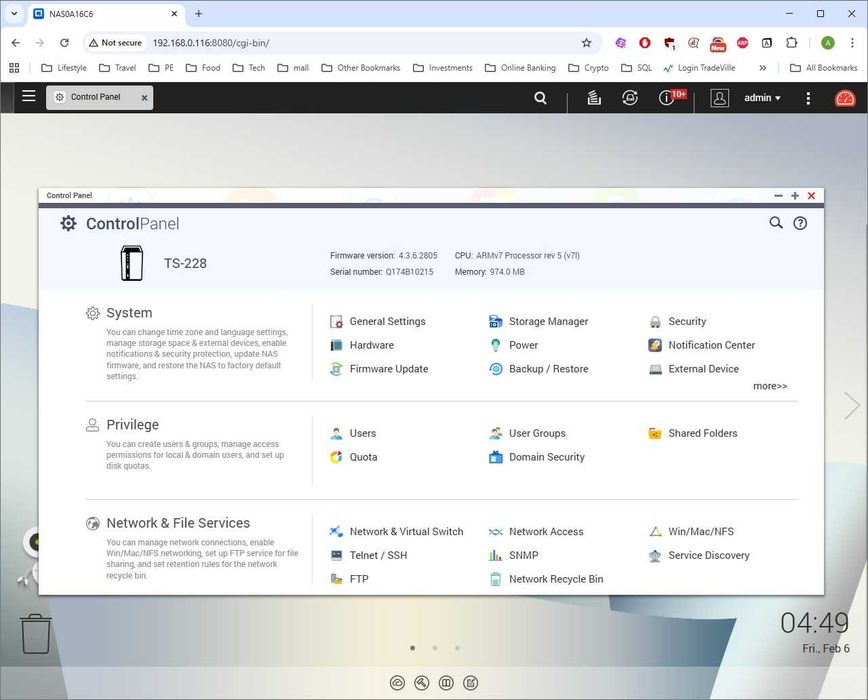Open Users management
868x700 pixels.
coord(353,433)
